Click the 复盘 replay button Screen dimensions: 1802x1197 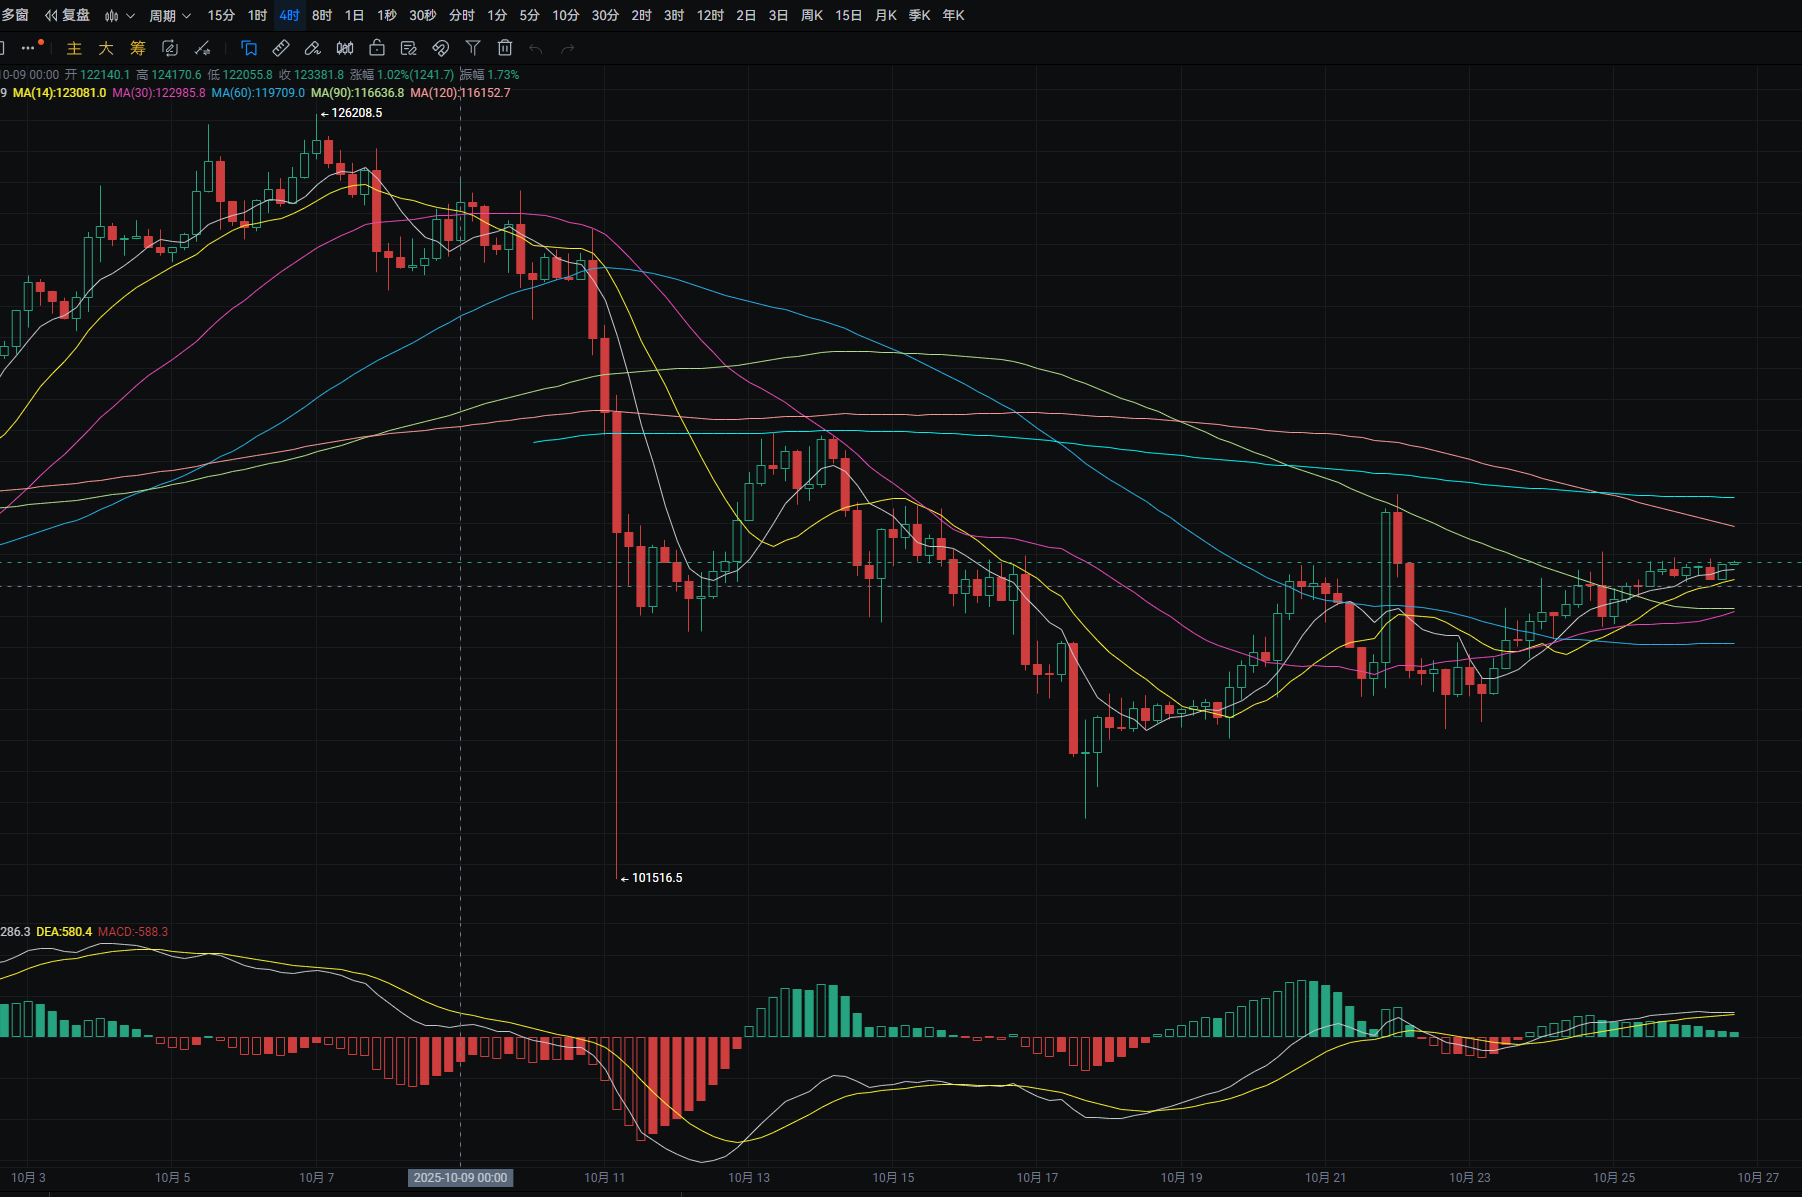pyautogui.click(x=67, y=16)
